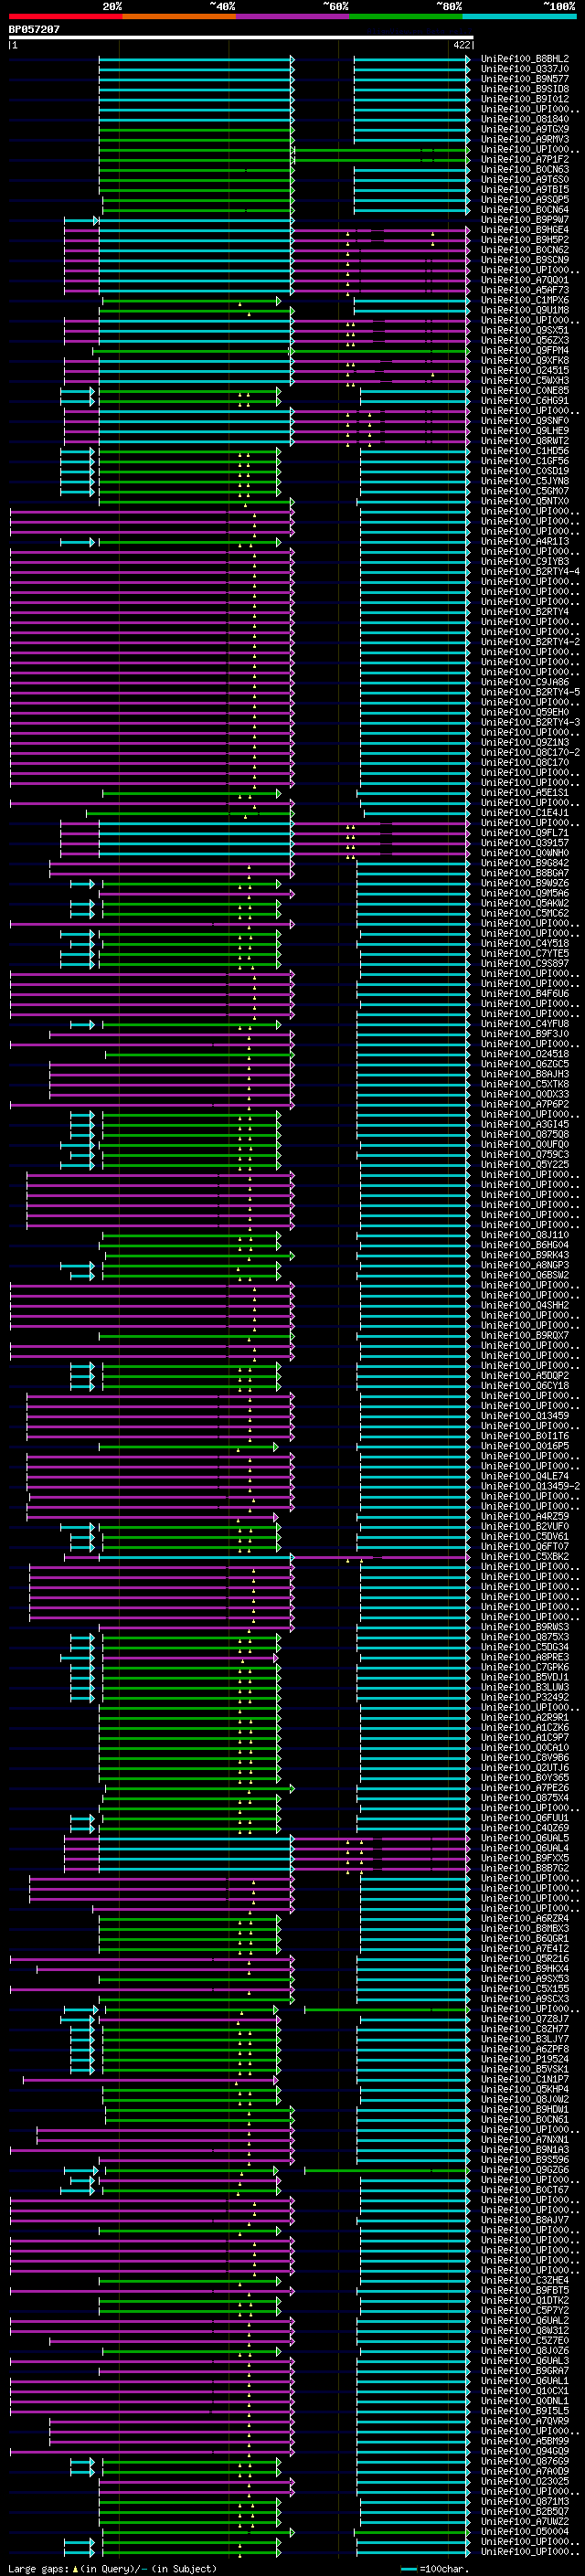Select hit label UniRef100_A9TBI5
The height and width of the screenshot is (2576, 585).
tap(525, 190)
